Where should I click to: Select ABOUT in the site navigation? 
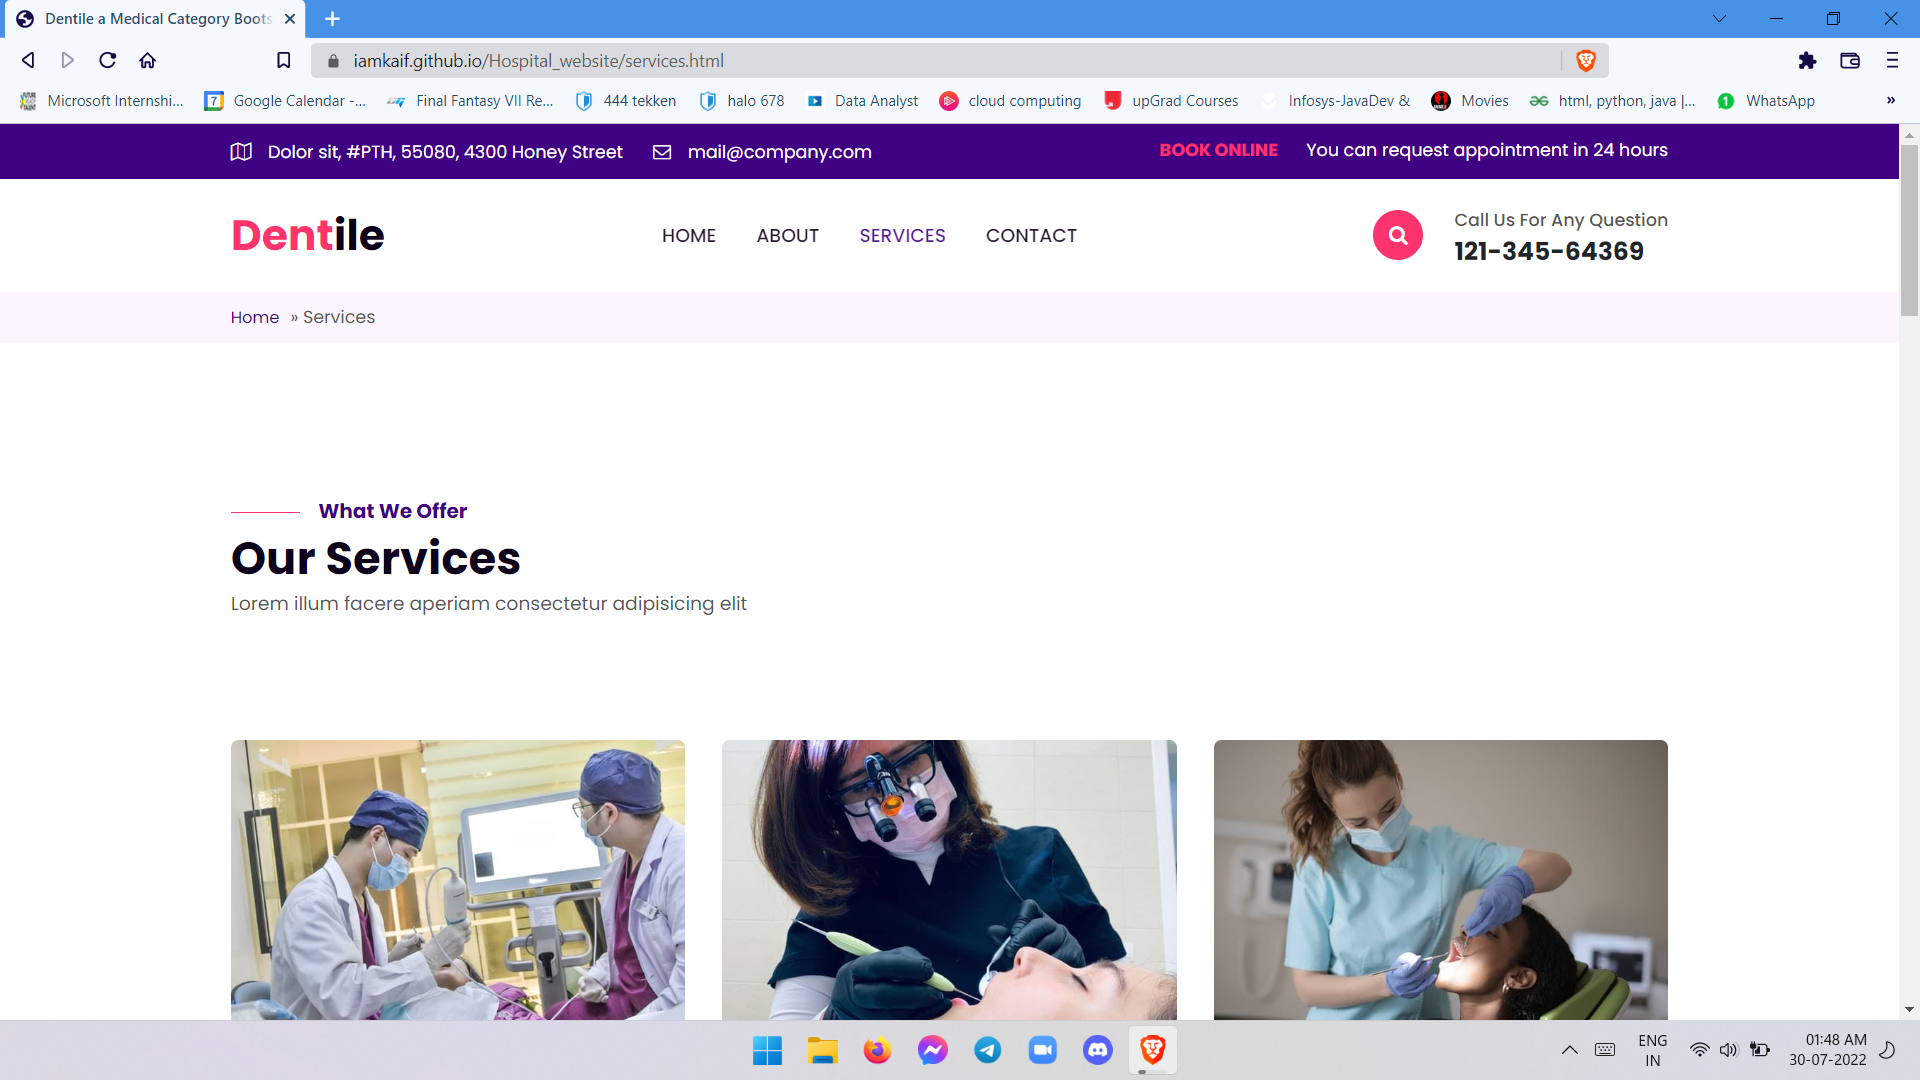tap(788, 235)
